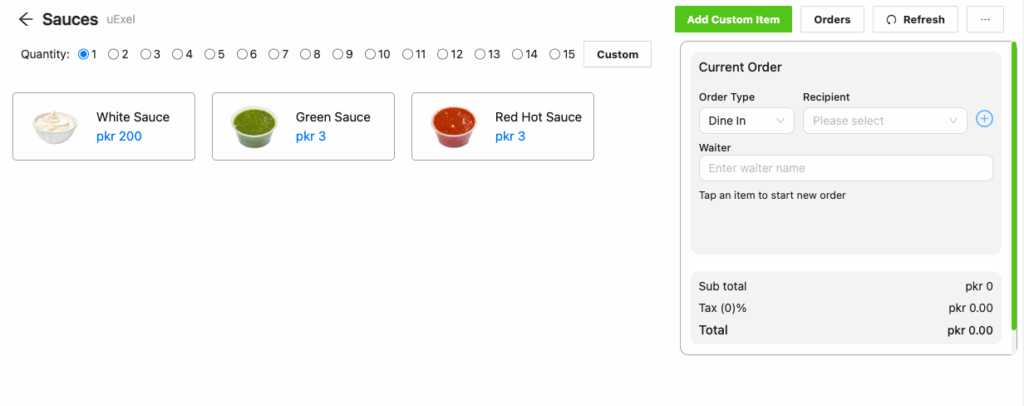Click the green vertical scrollbar
Viewport: 1024px width, 406px height.
[x=1014, y=186]
